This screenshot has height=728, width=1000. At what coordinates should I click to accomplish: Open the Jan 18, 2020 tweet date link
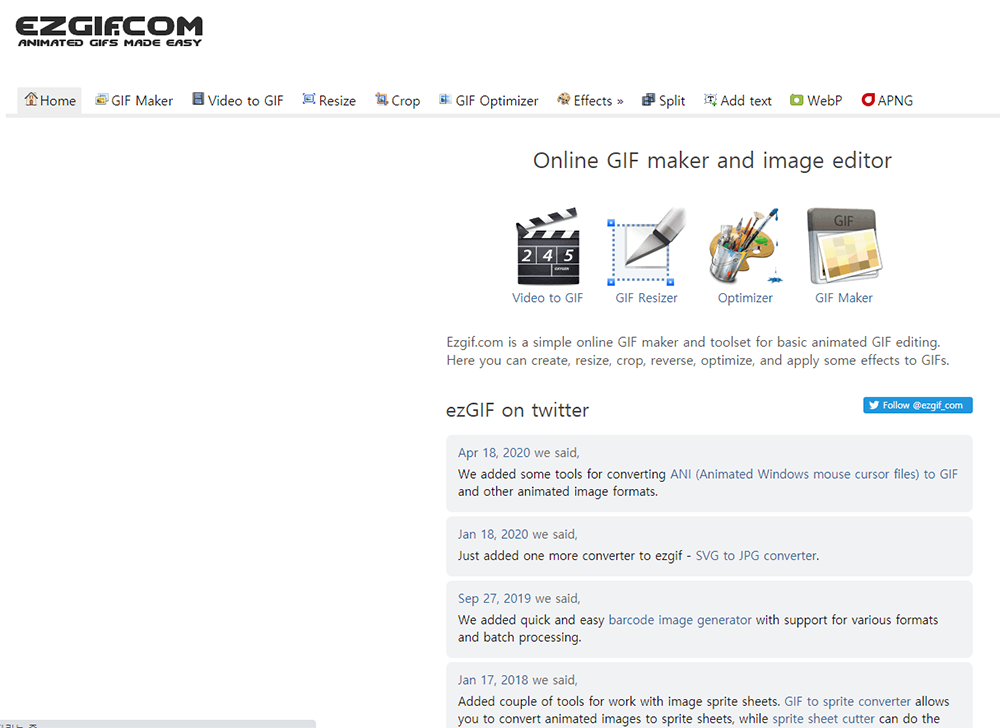493,534
